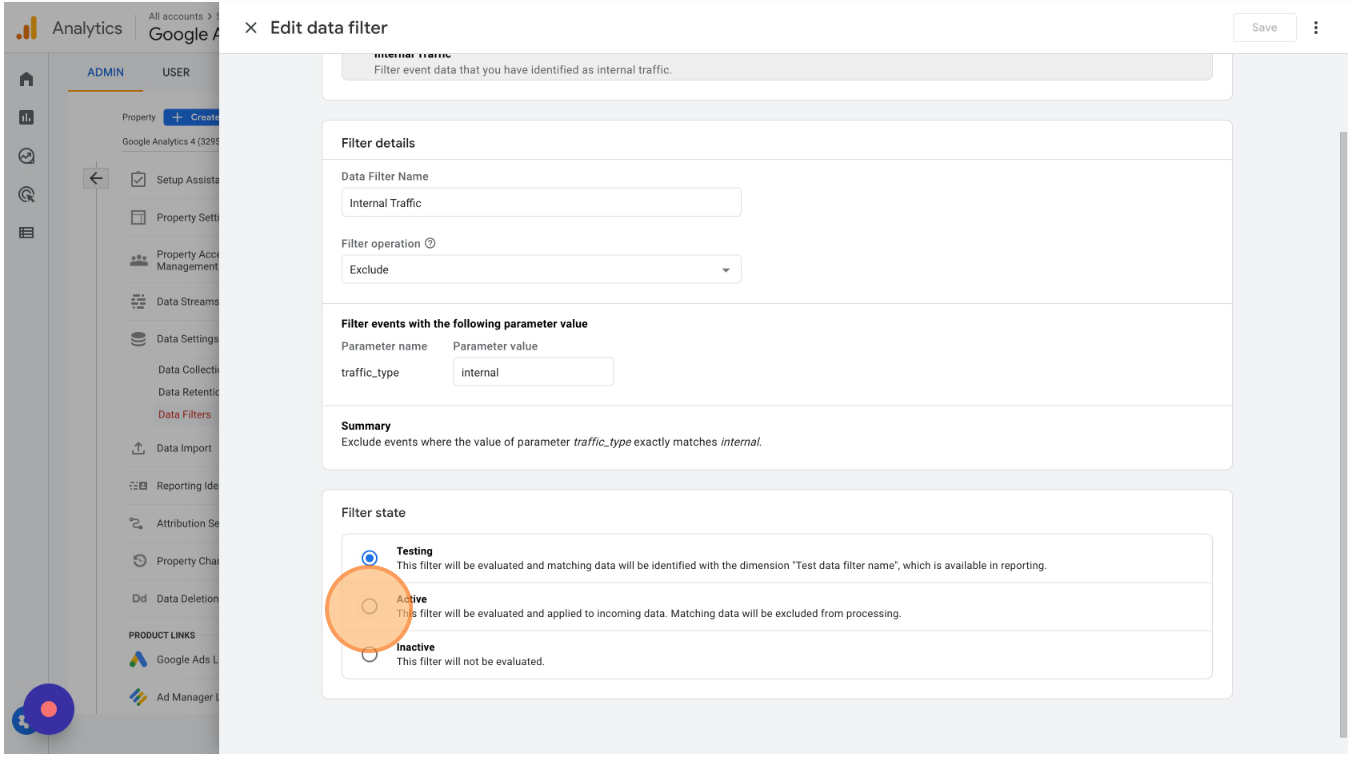
Task: Click the Save button
Action: tap(1264, 28)
